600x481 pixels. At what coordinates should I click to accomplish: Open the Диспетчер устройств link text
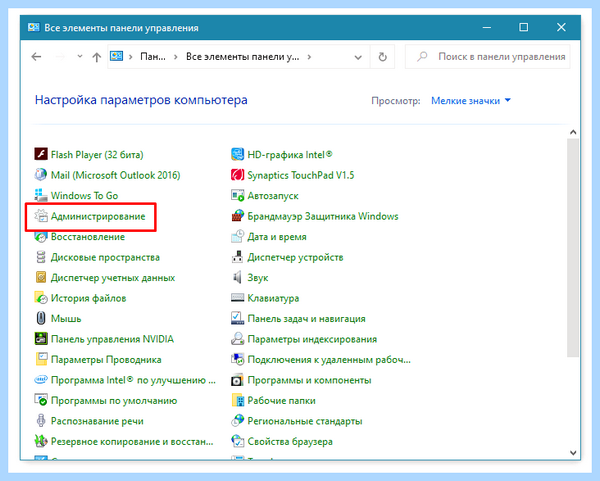click(295, 257)
